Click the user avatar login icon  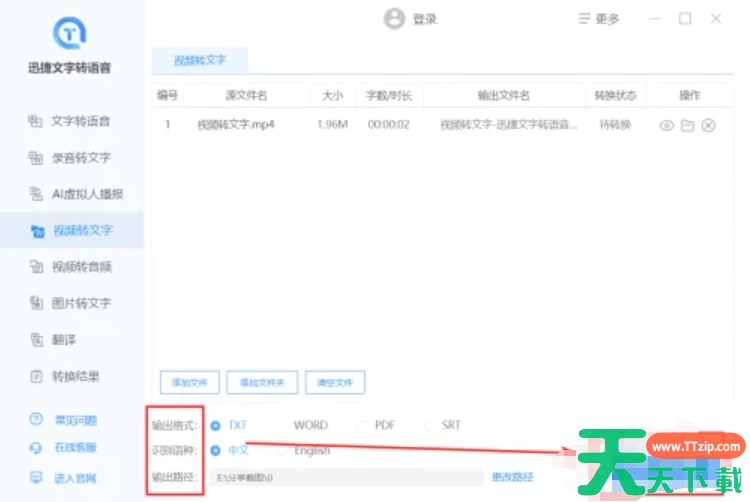click(x=394, y=19)
